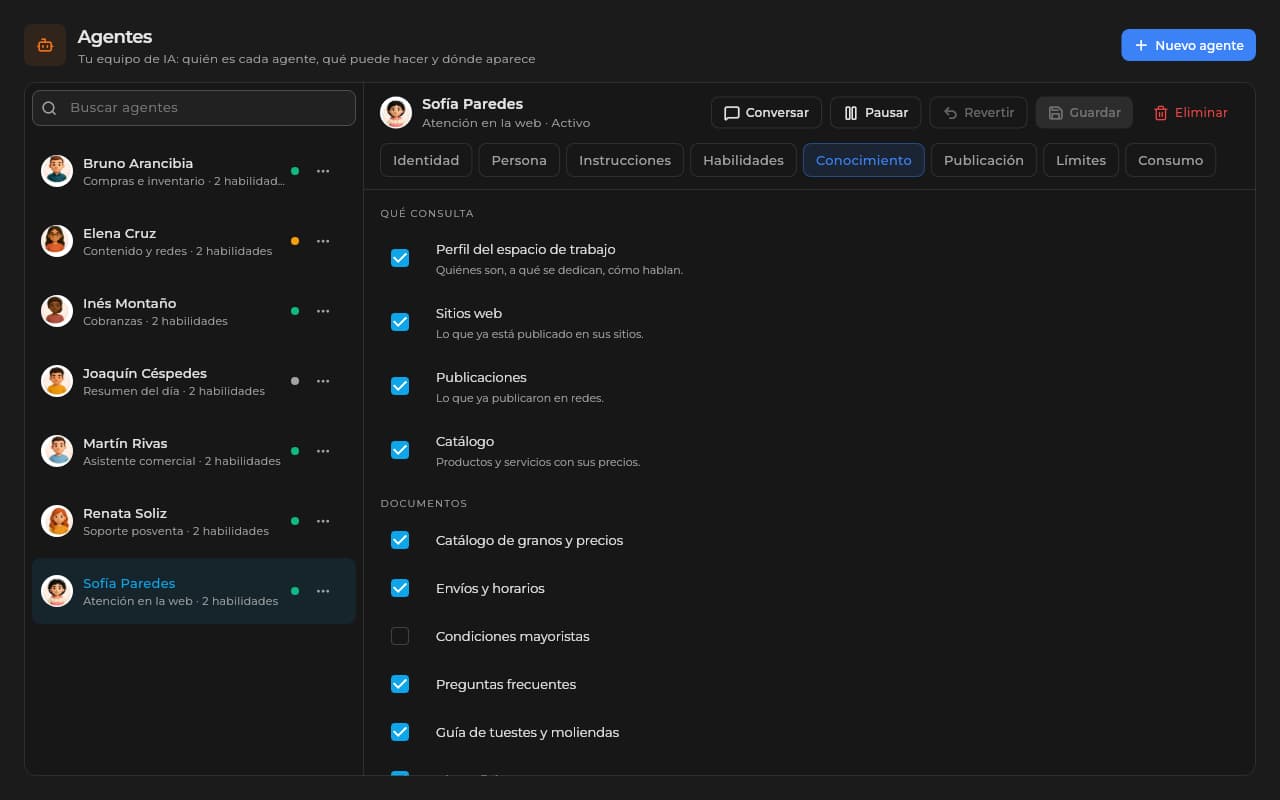The width and height of the screenshot is (1280, 800).
Task: Select Inés Montaño in agent list
Action: click(194, 311)
